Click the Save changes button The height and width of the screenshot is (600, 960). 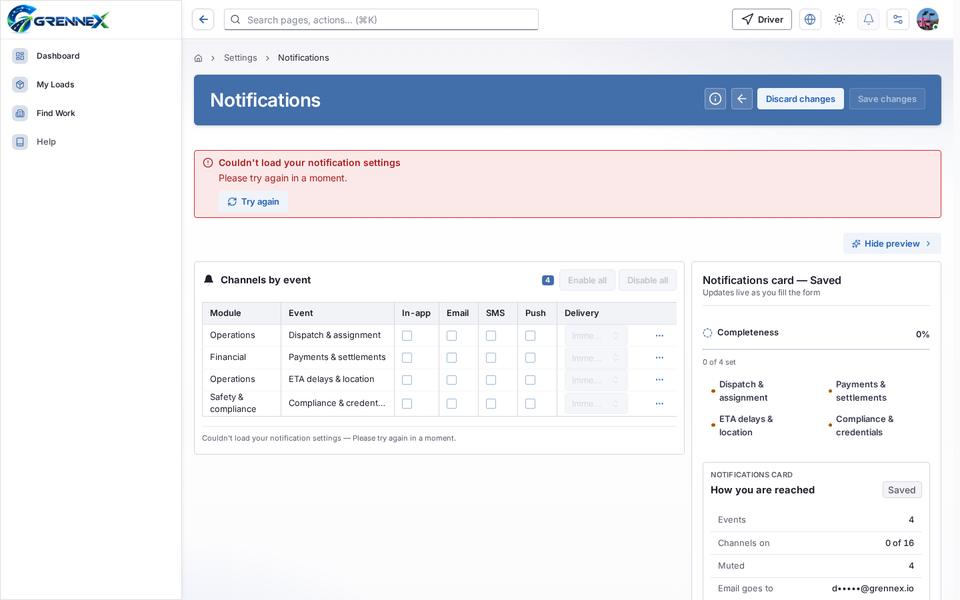pos(887,99)
